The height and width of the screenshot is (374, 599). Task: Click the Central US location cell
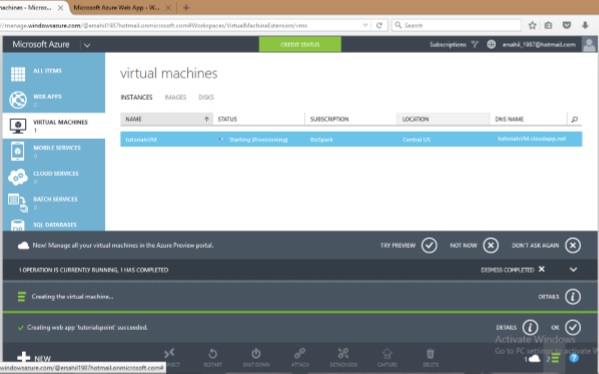click(416, 139)
